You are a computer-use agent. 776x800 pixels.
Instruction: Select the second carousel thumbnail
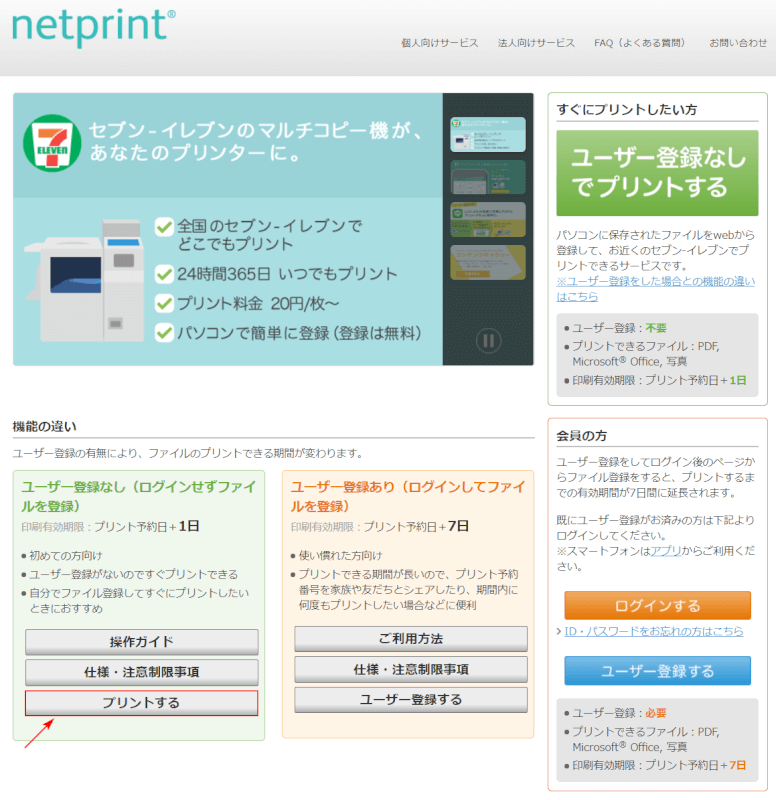tap(487, 177)
